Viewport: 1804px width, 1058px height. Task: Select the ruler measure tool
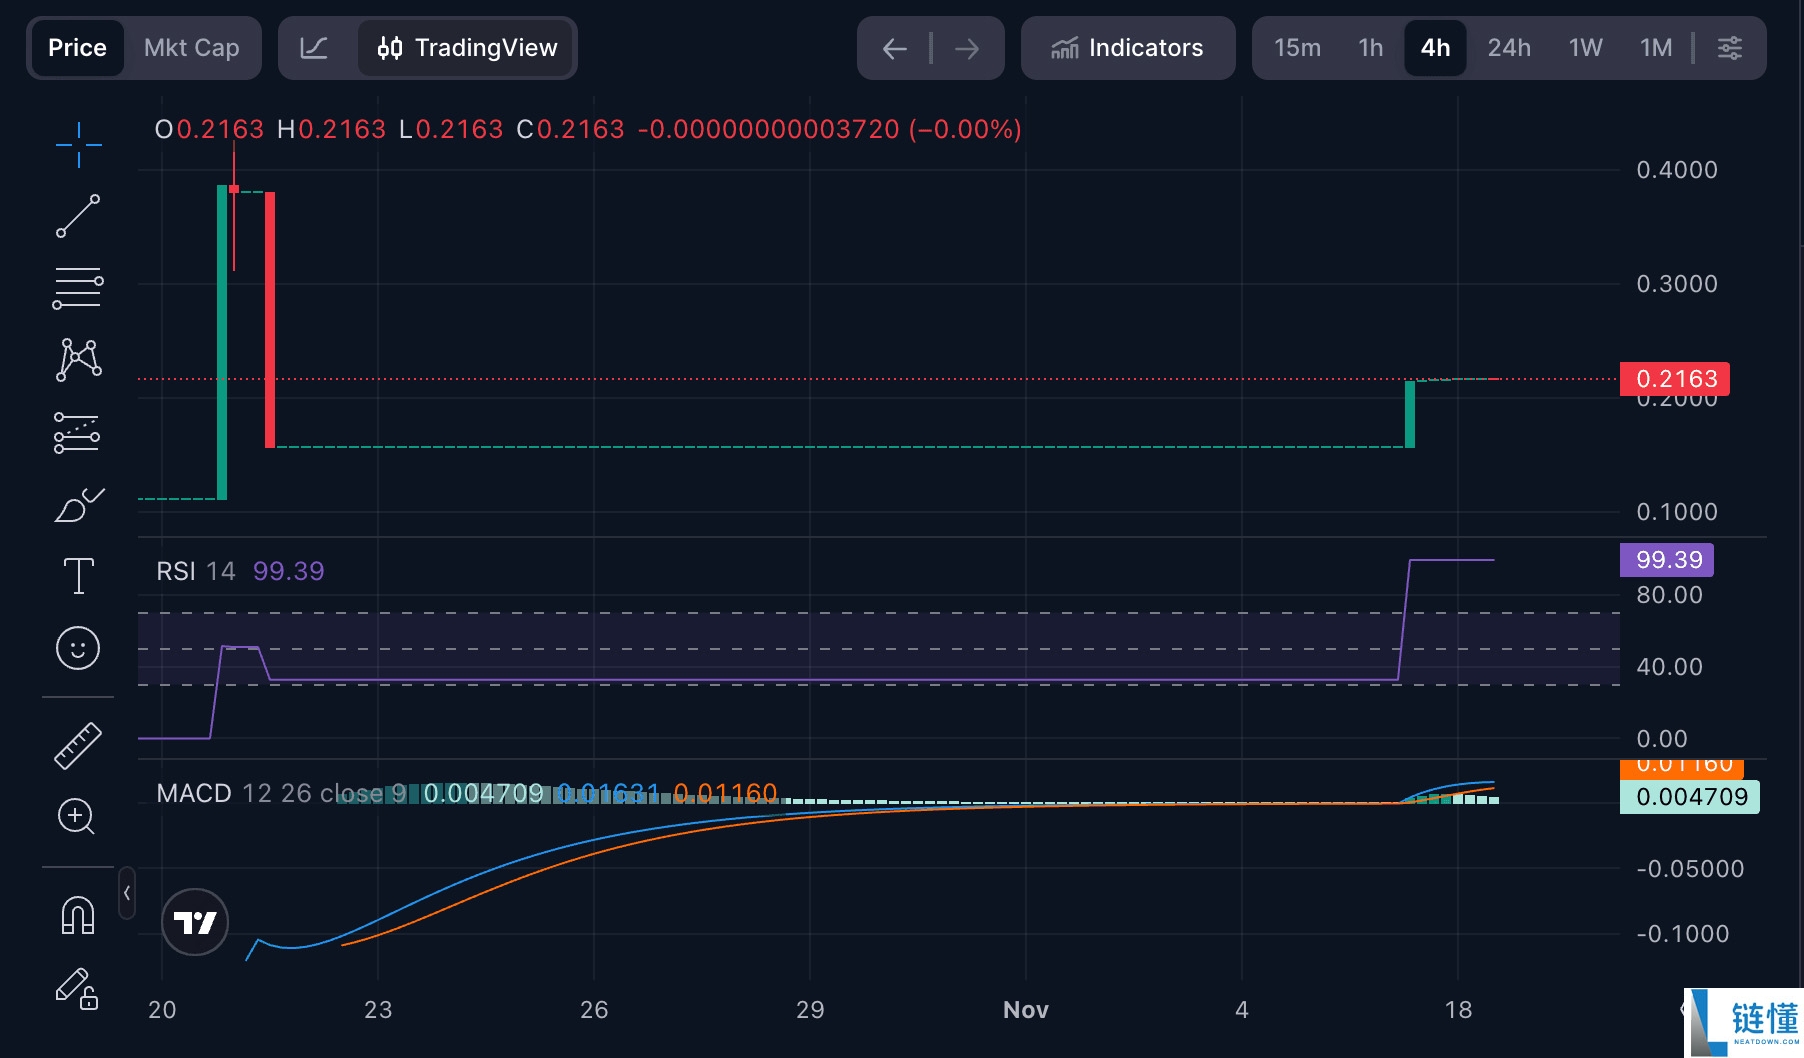coord(78,746)
